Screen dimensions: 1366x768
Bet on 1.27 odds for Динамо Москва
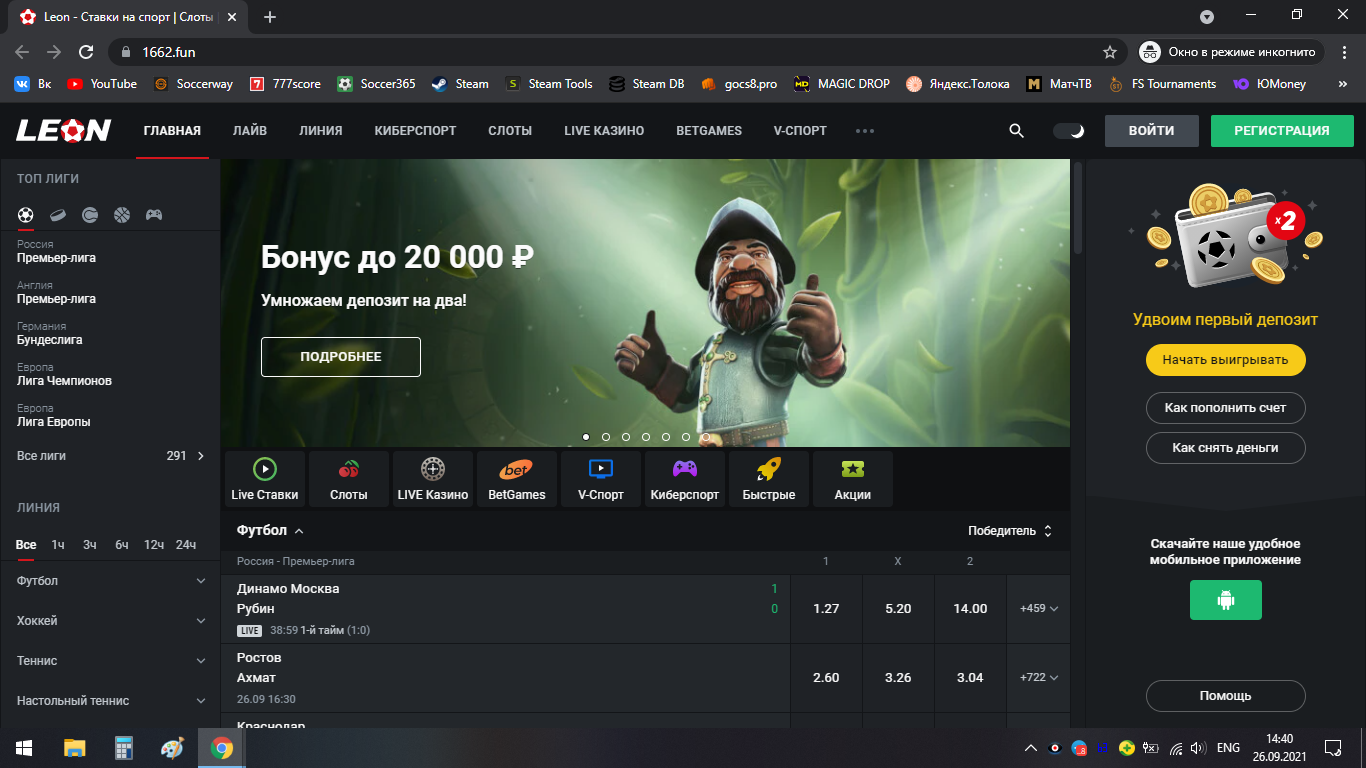[826, 609]
